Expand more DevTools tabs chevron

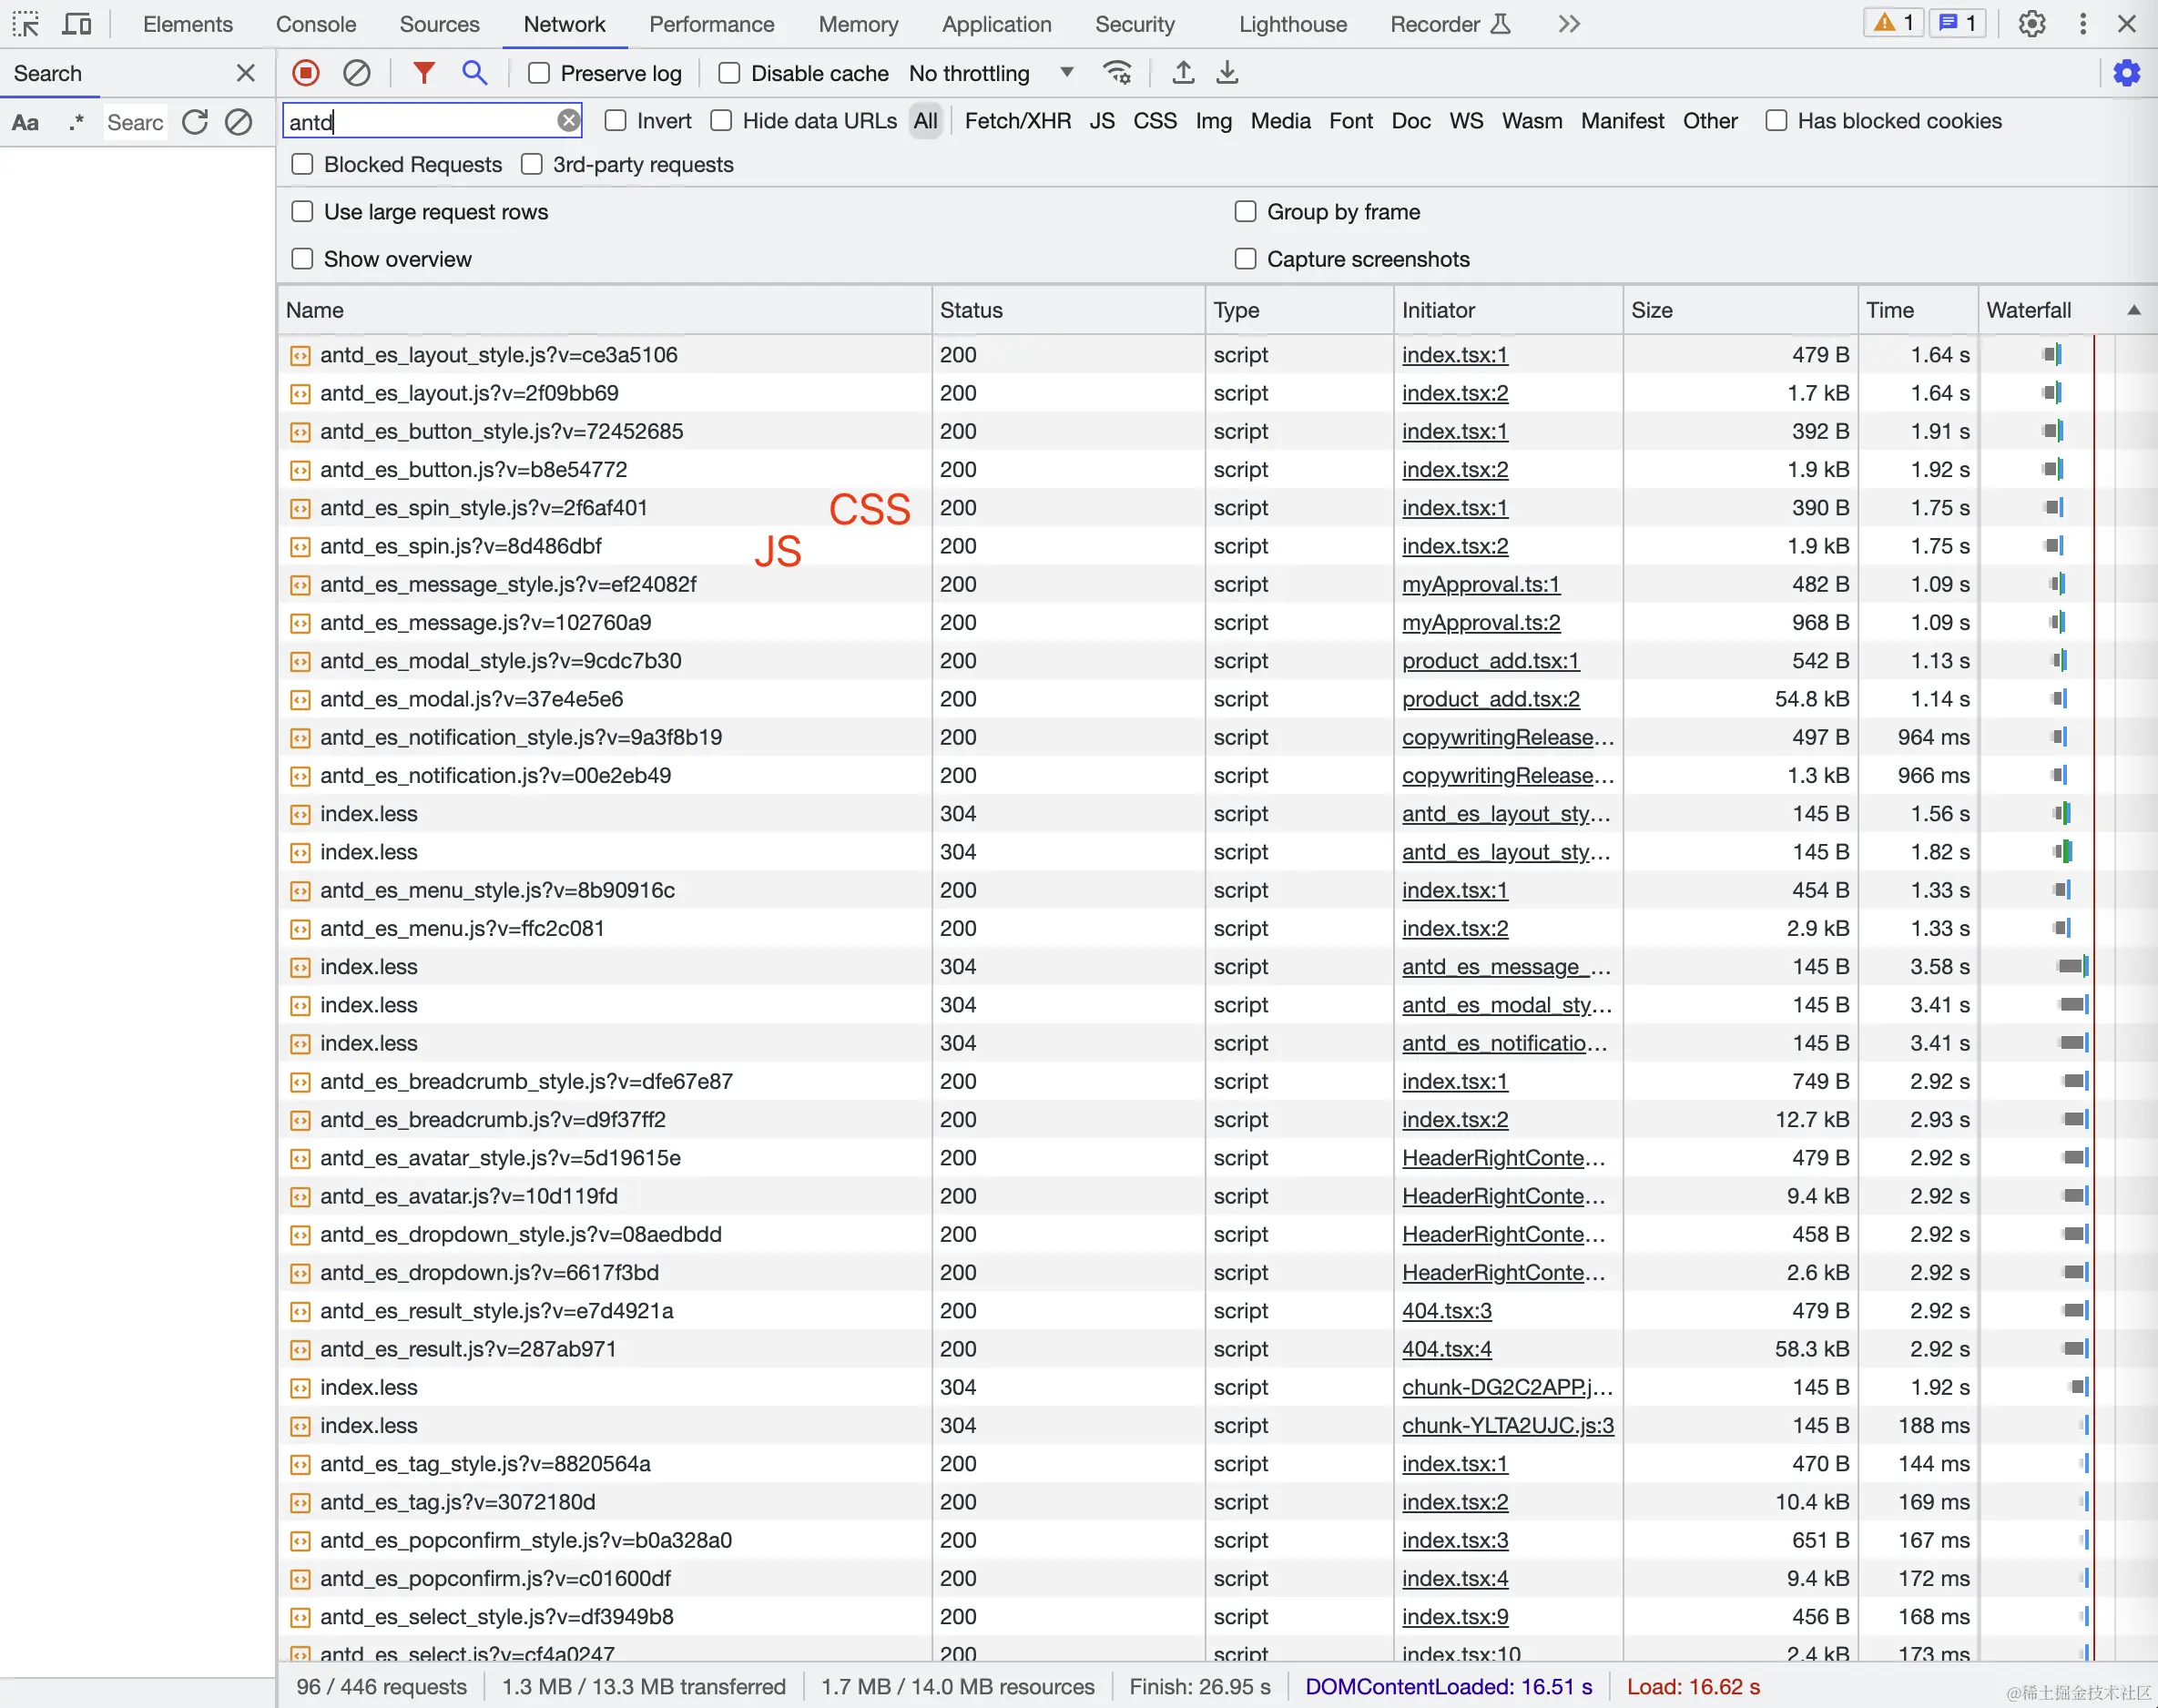[x=1569, y=24]
